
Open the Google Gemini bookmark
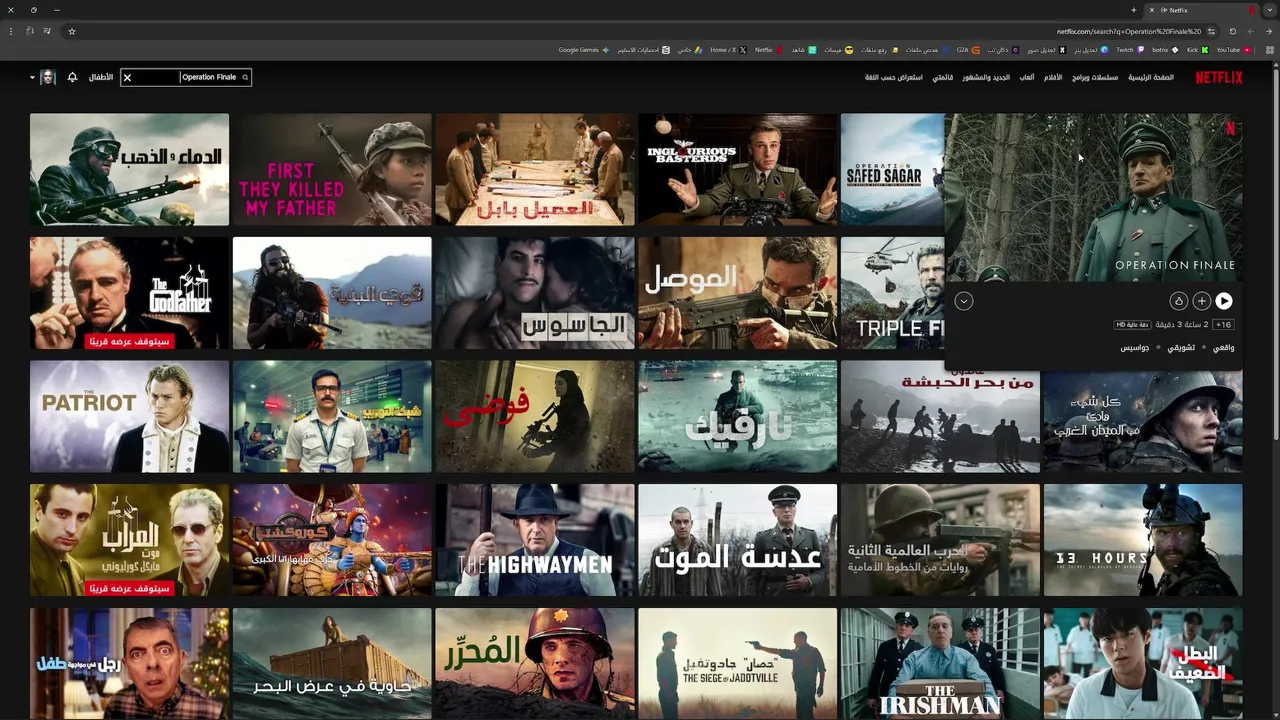point(583,50)
